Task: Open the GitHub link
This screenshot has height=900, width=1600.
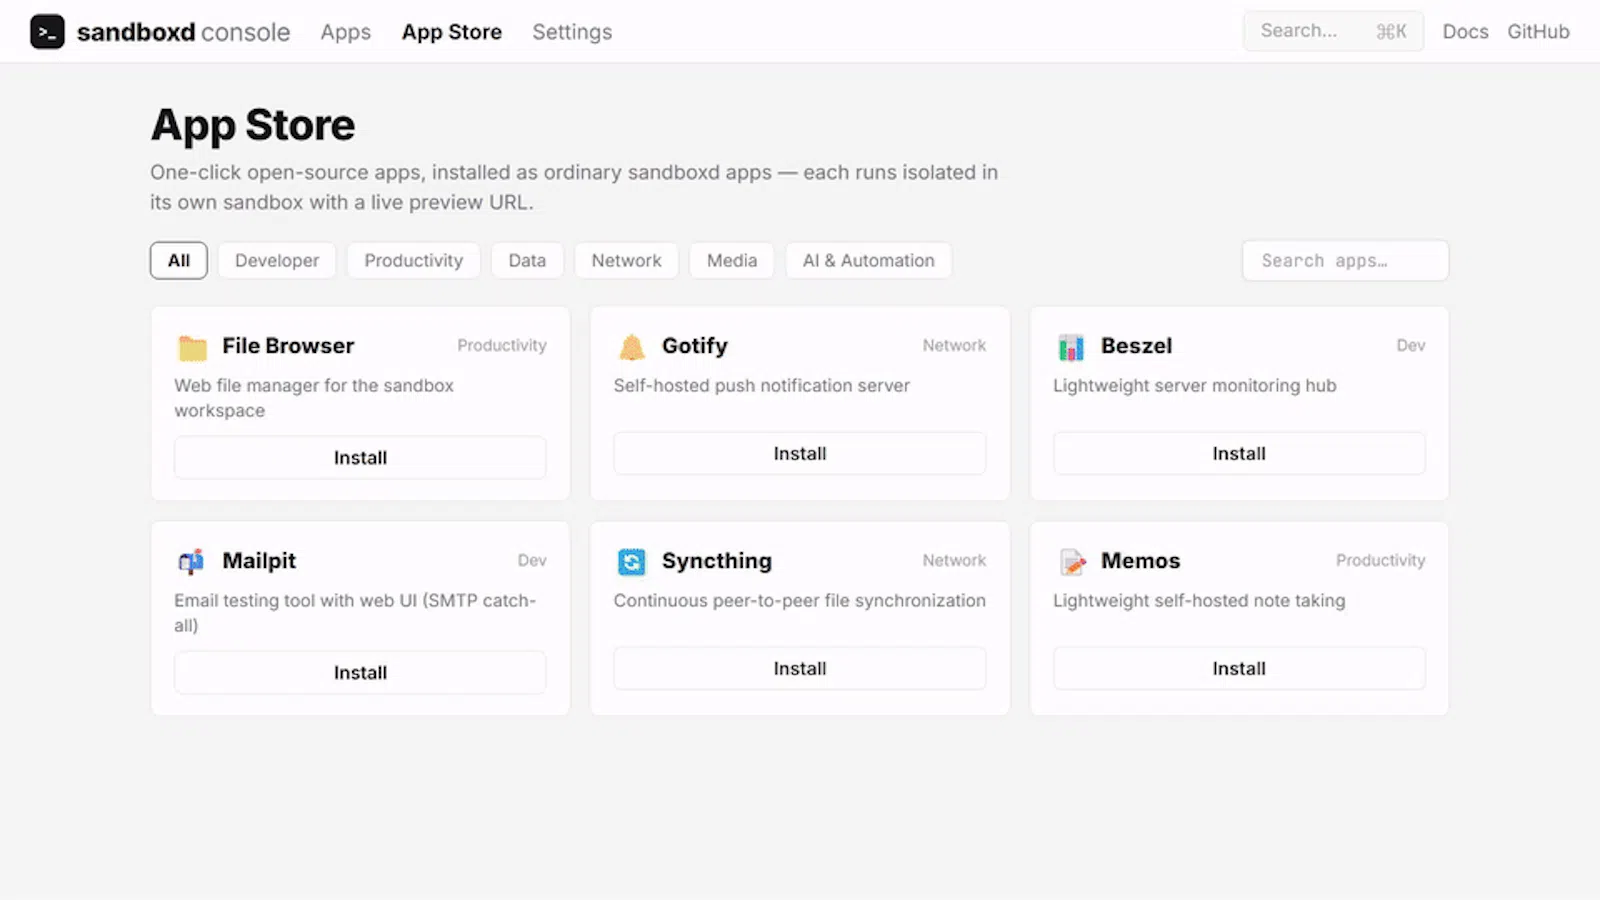Action: (1538, 32)
